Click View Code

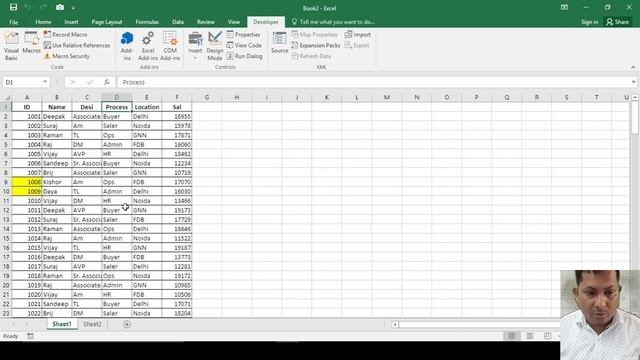244,45
